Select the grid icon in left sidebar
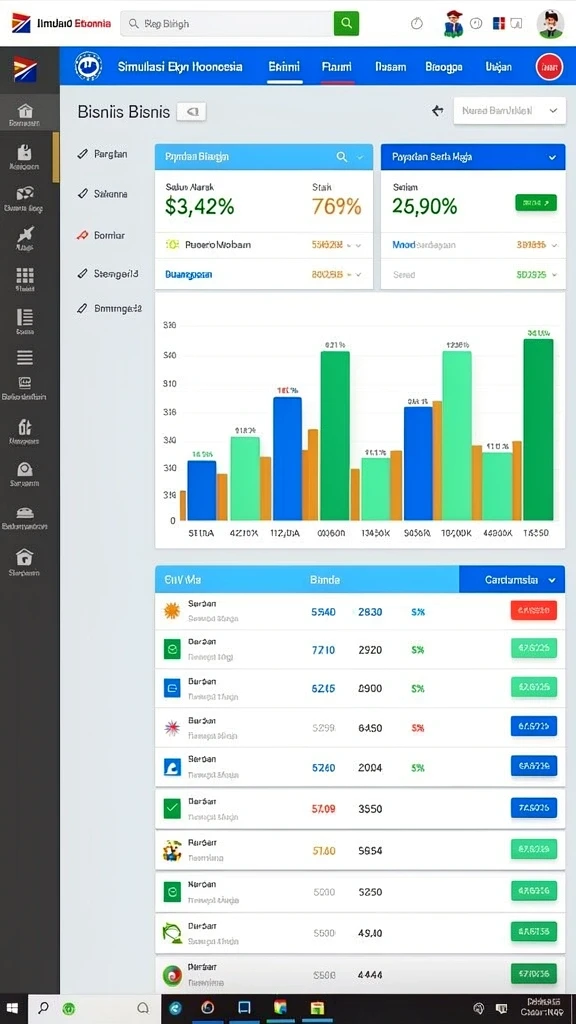The height and width of the screenshot is (1024, 576). 25,275
